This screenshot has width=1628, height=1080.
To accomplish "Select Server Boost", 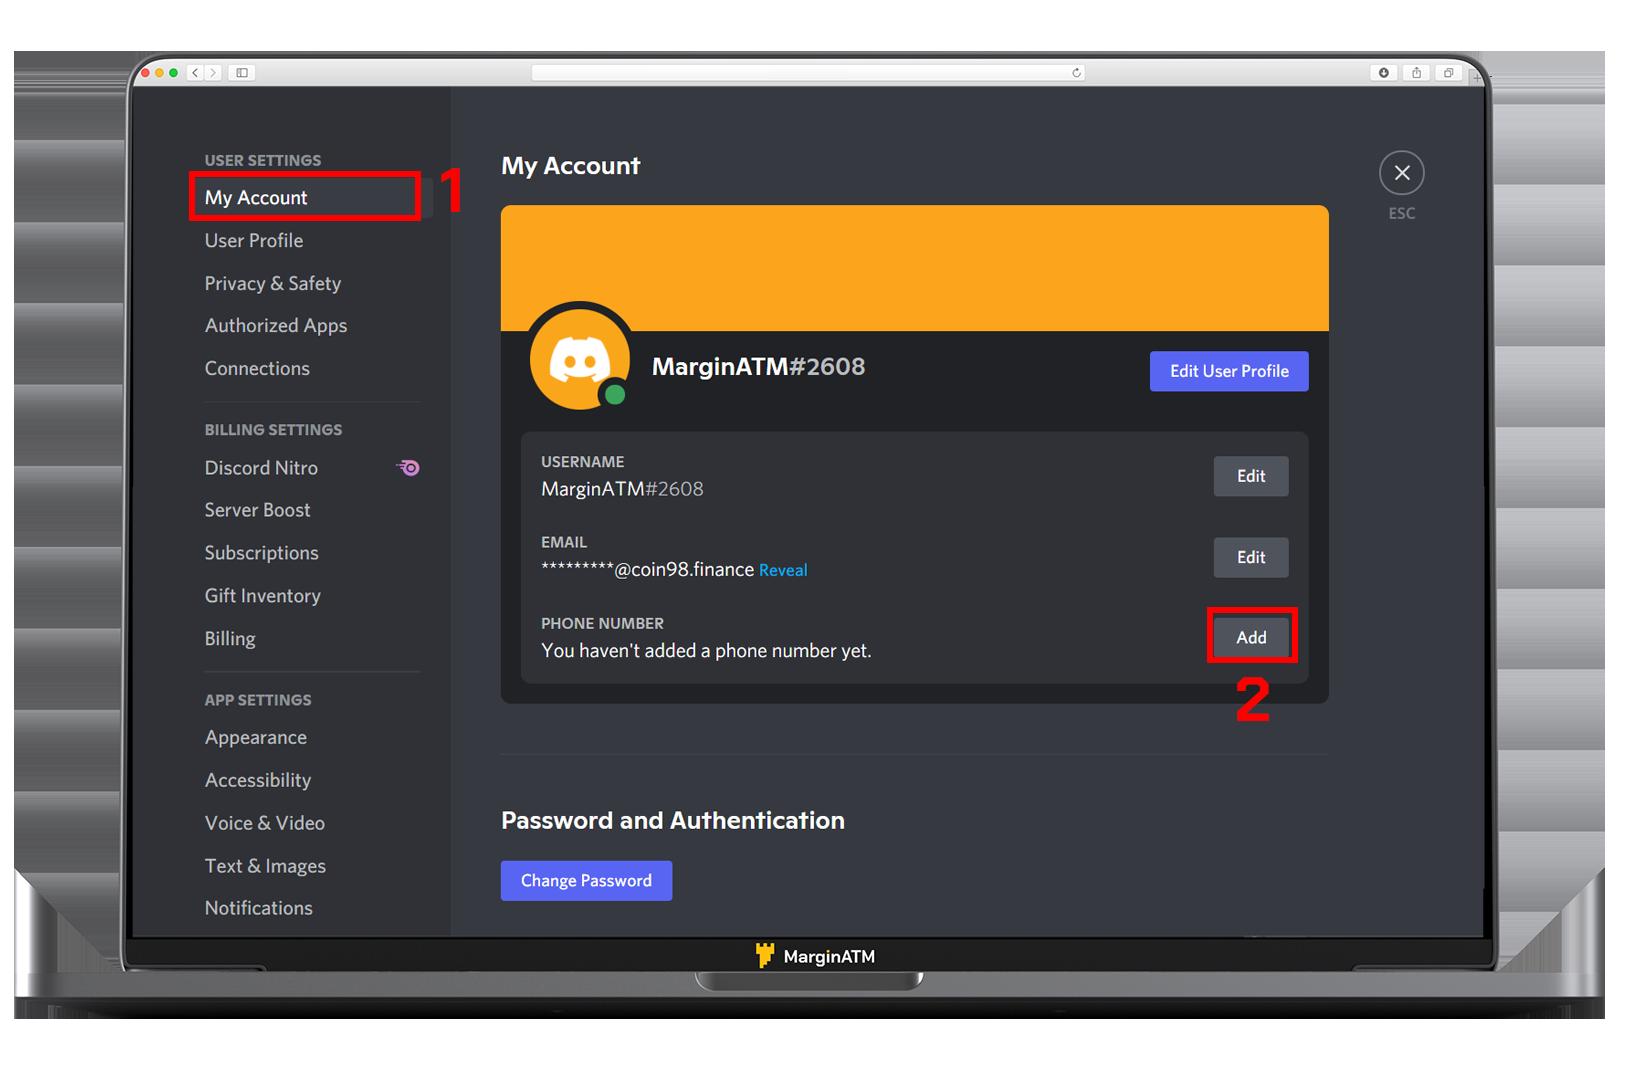I will tap(257, 510).
